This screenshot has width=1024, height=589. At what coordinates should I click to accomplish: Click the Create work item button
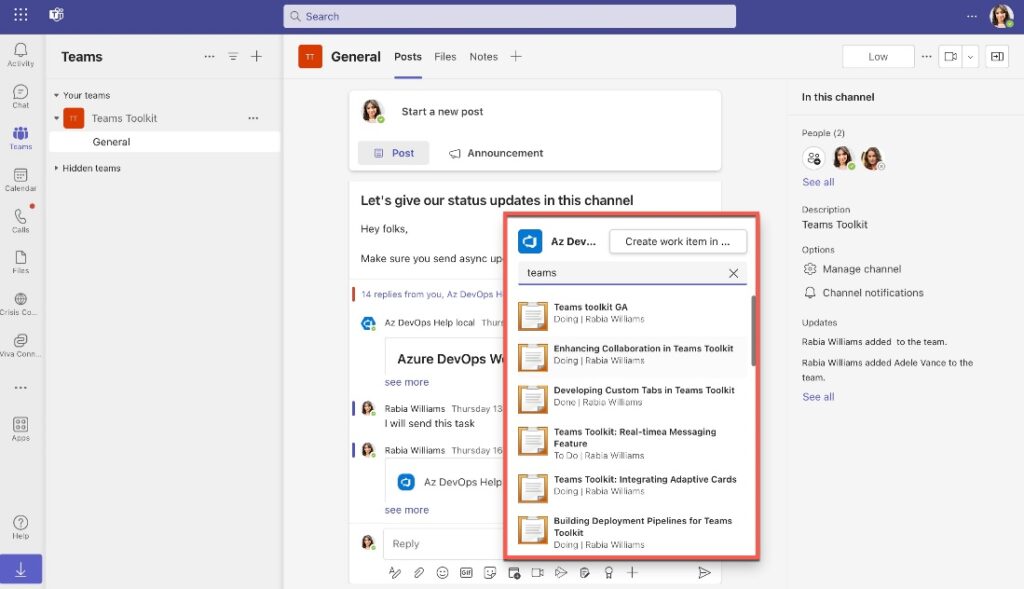[x=678, y=241]
